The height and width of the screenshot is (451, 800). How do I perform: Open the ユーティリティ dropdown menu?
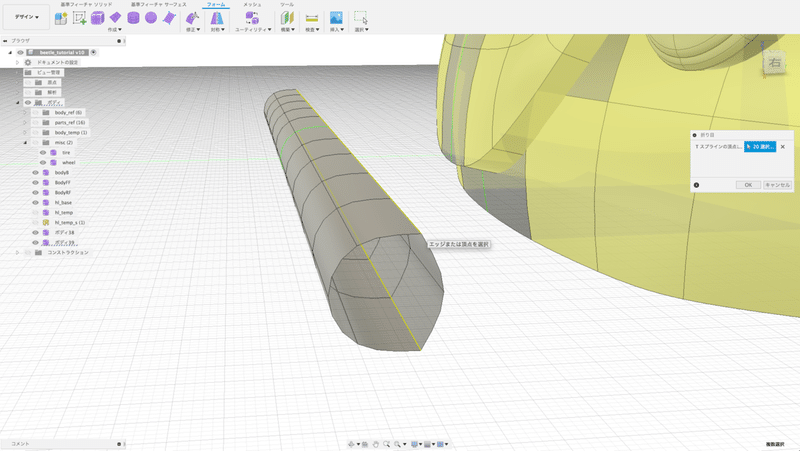pos(253,30)
